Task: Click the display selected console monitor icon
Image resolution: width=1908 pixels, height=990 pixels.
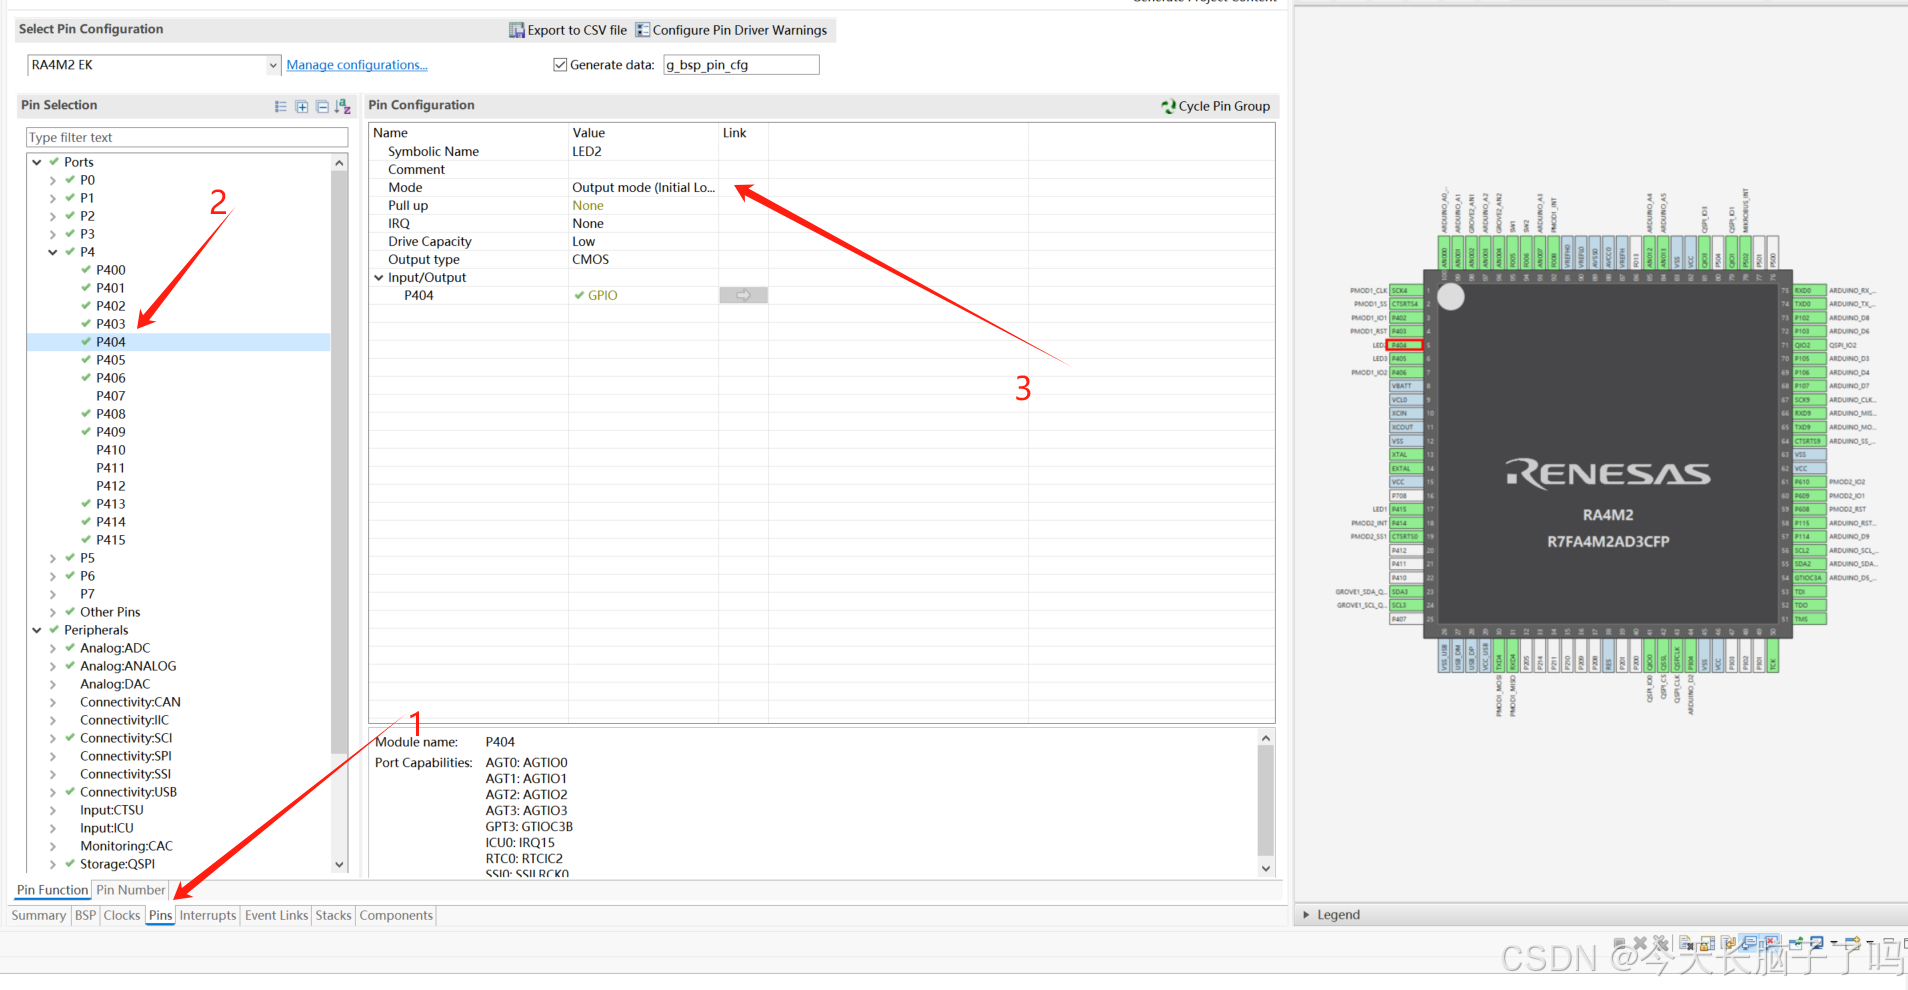Action: click(x=1816, y=943)
